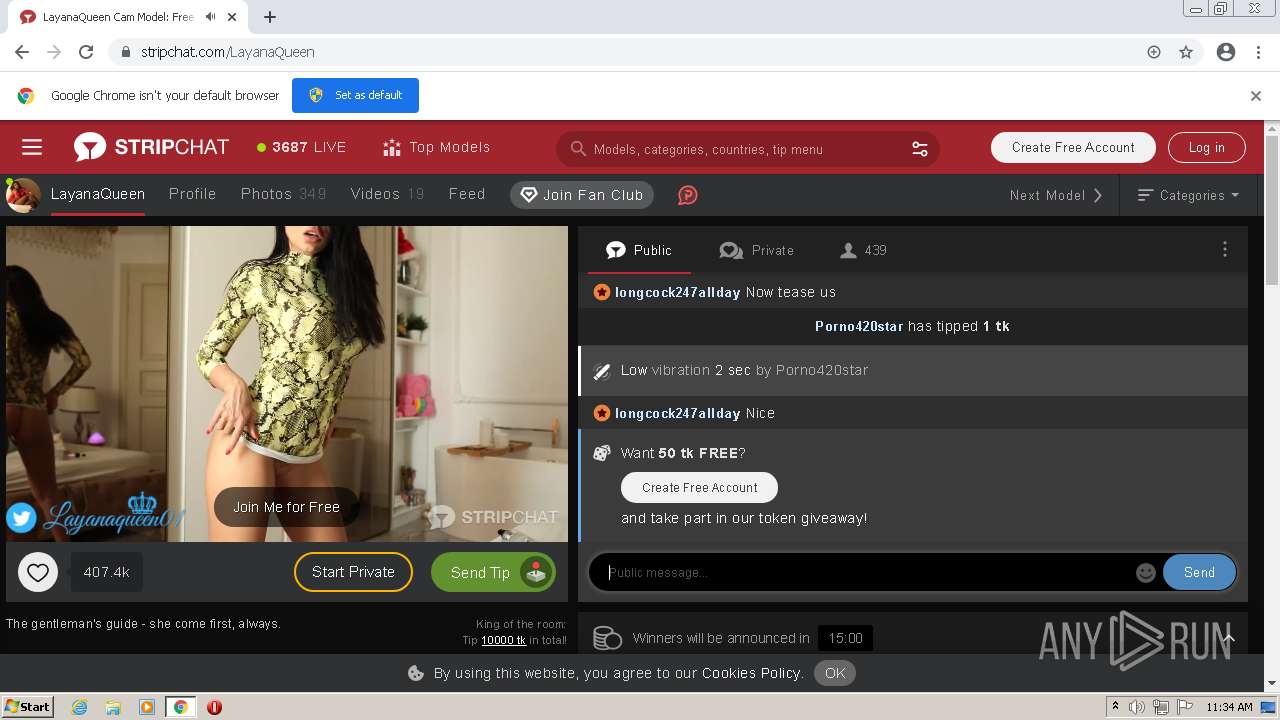The width and height of the screenshot is (1280, 720).
Task: Reload the page
Action: 86,52
